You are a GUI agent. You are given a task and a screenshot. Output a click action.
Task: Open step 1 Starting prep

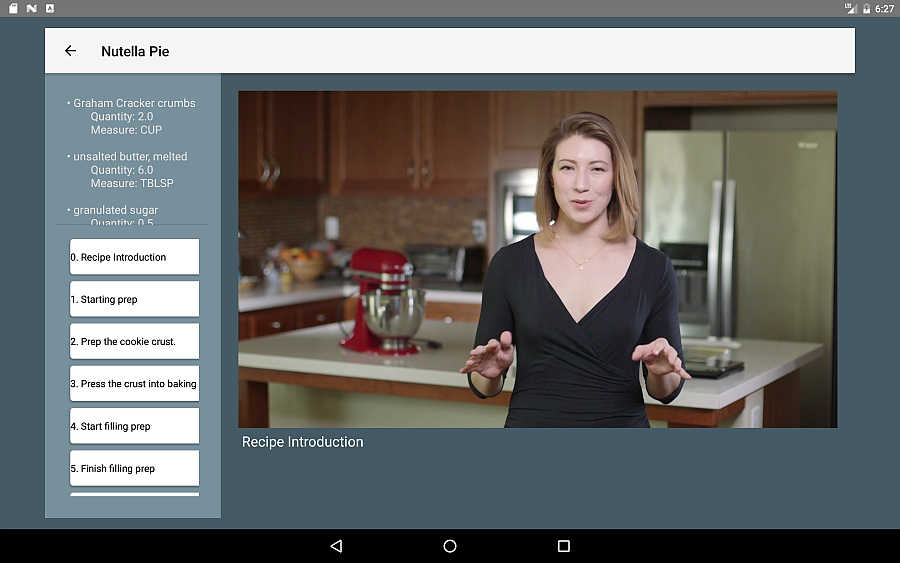[134, 299]
